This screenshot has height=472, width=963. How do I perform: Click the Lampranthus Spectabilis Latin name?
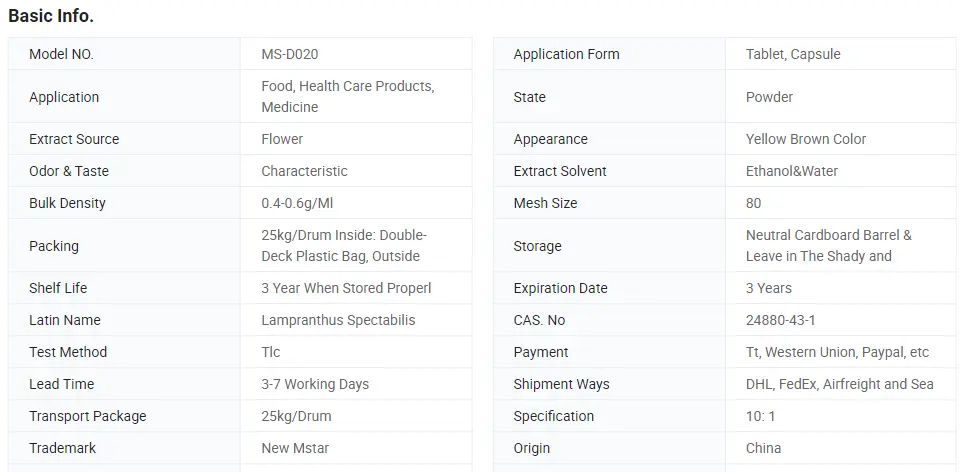pos(338,320)
